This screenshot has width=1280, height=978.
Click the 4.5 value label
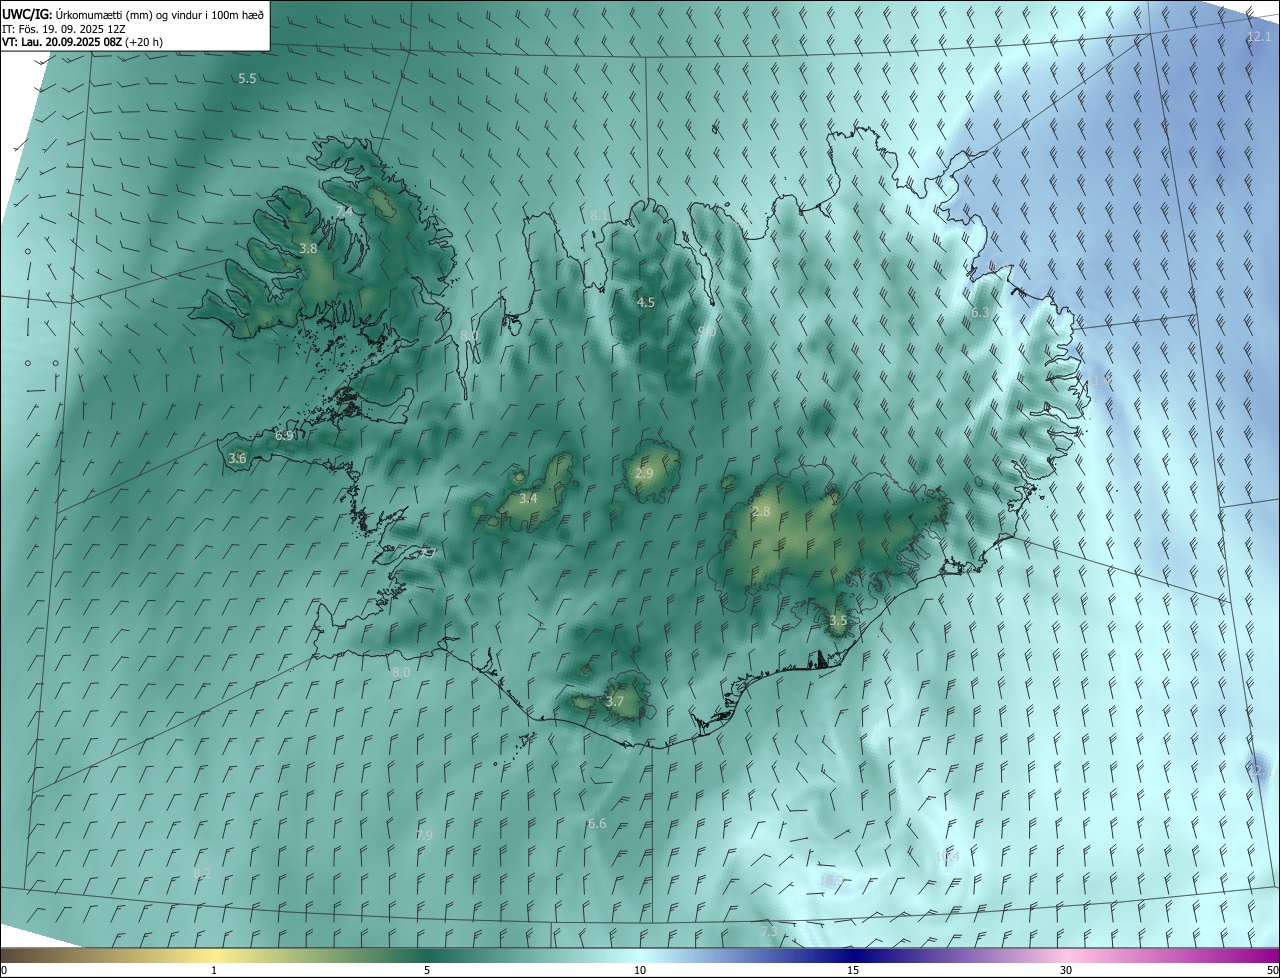point(646,302)
